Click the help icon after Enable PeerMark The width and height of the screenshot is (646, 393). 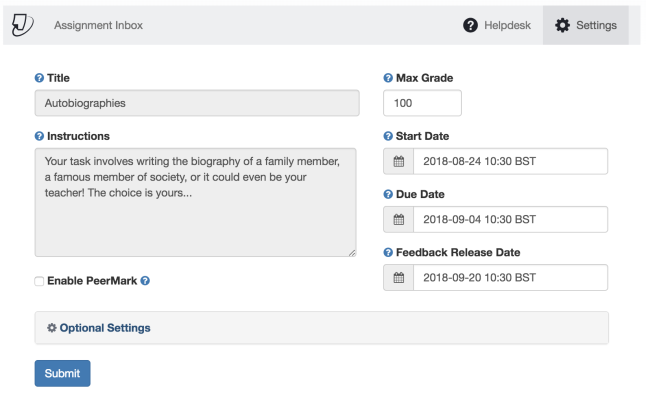[145, 281]
